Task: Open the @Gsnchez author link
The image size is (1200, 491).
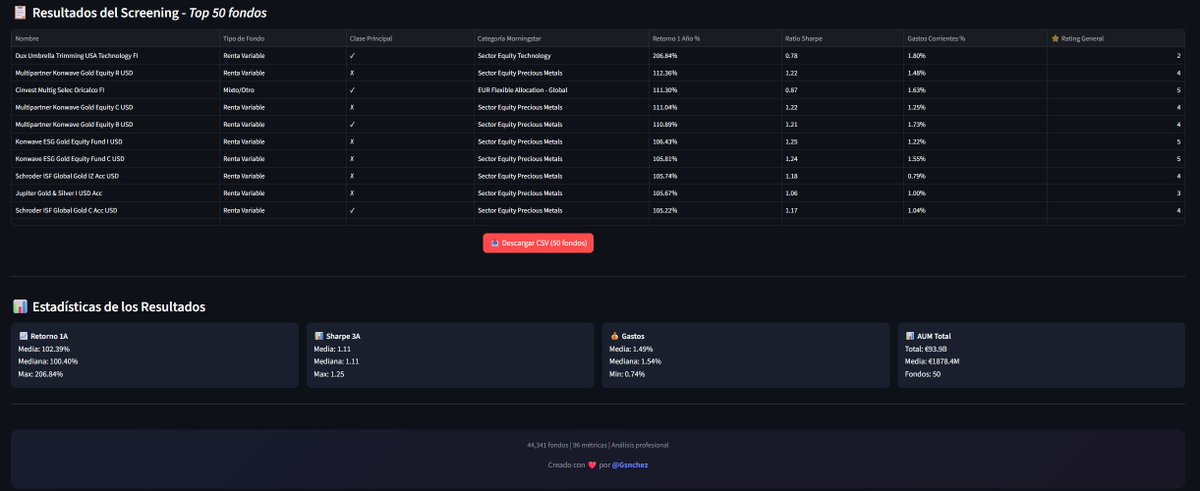Action: 632,465
